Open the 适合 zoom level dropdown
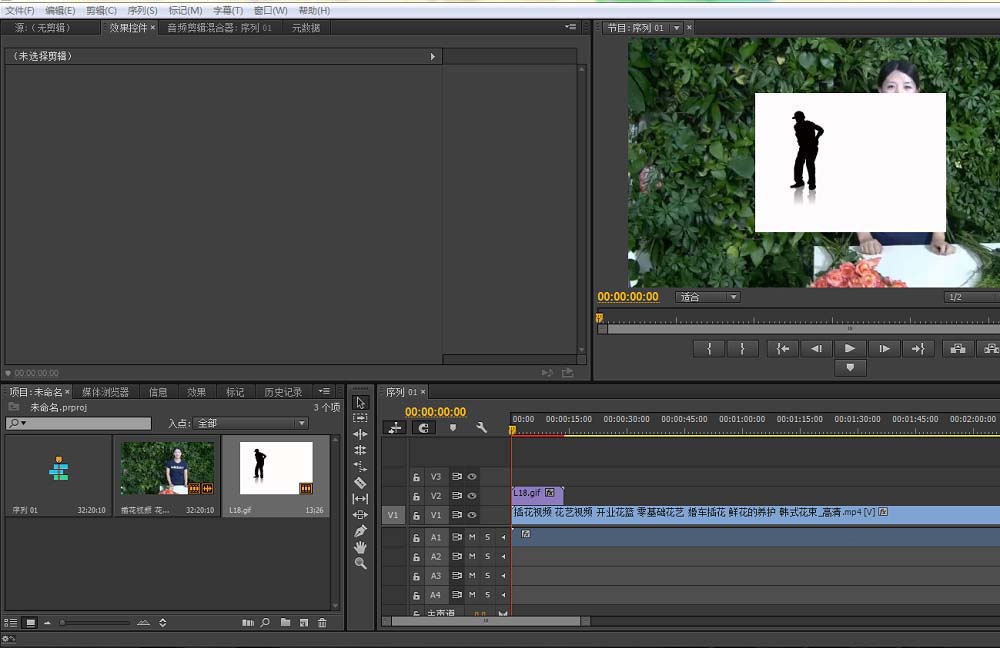This screenshot has height=648, width=1000. pyautogui.click(x=708, y=297)
